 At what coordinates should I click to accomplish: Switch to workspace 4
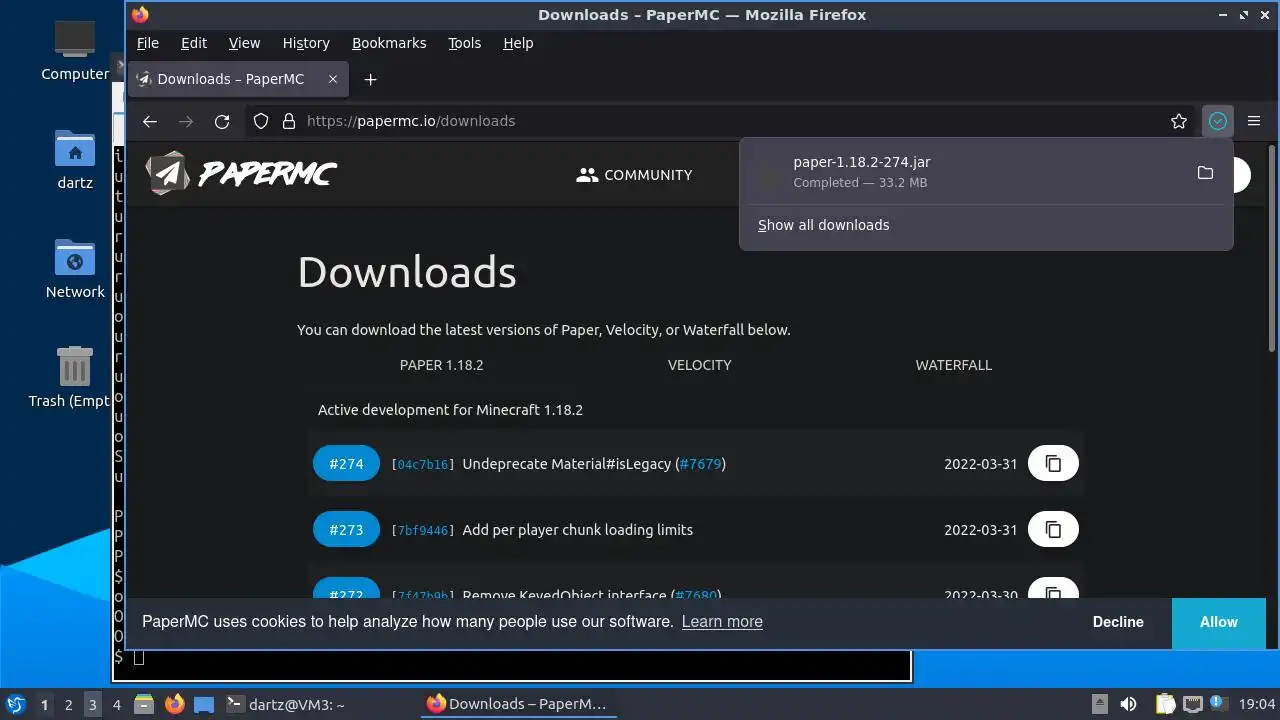pyautogui.click(x=116, y=704)
